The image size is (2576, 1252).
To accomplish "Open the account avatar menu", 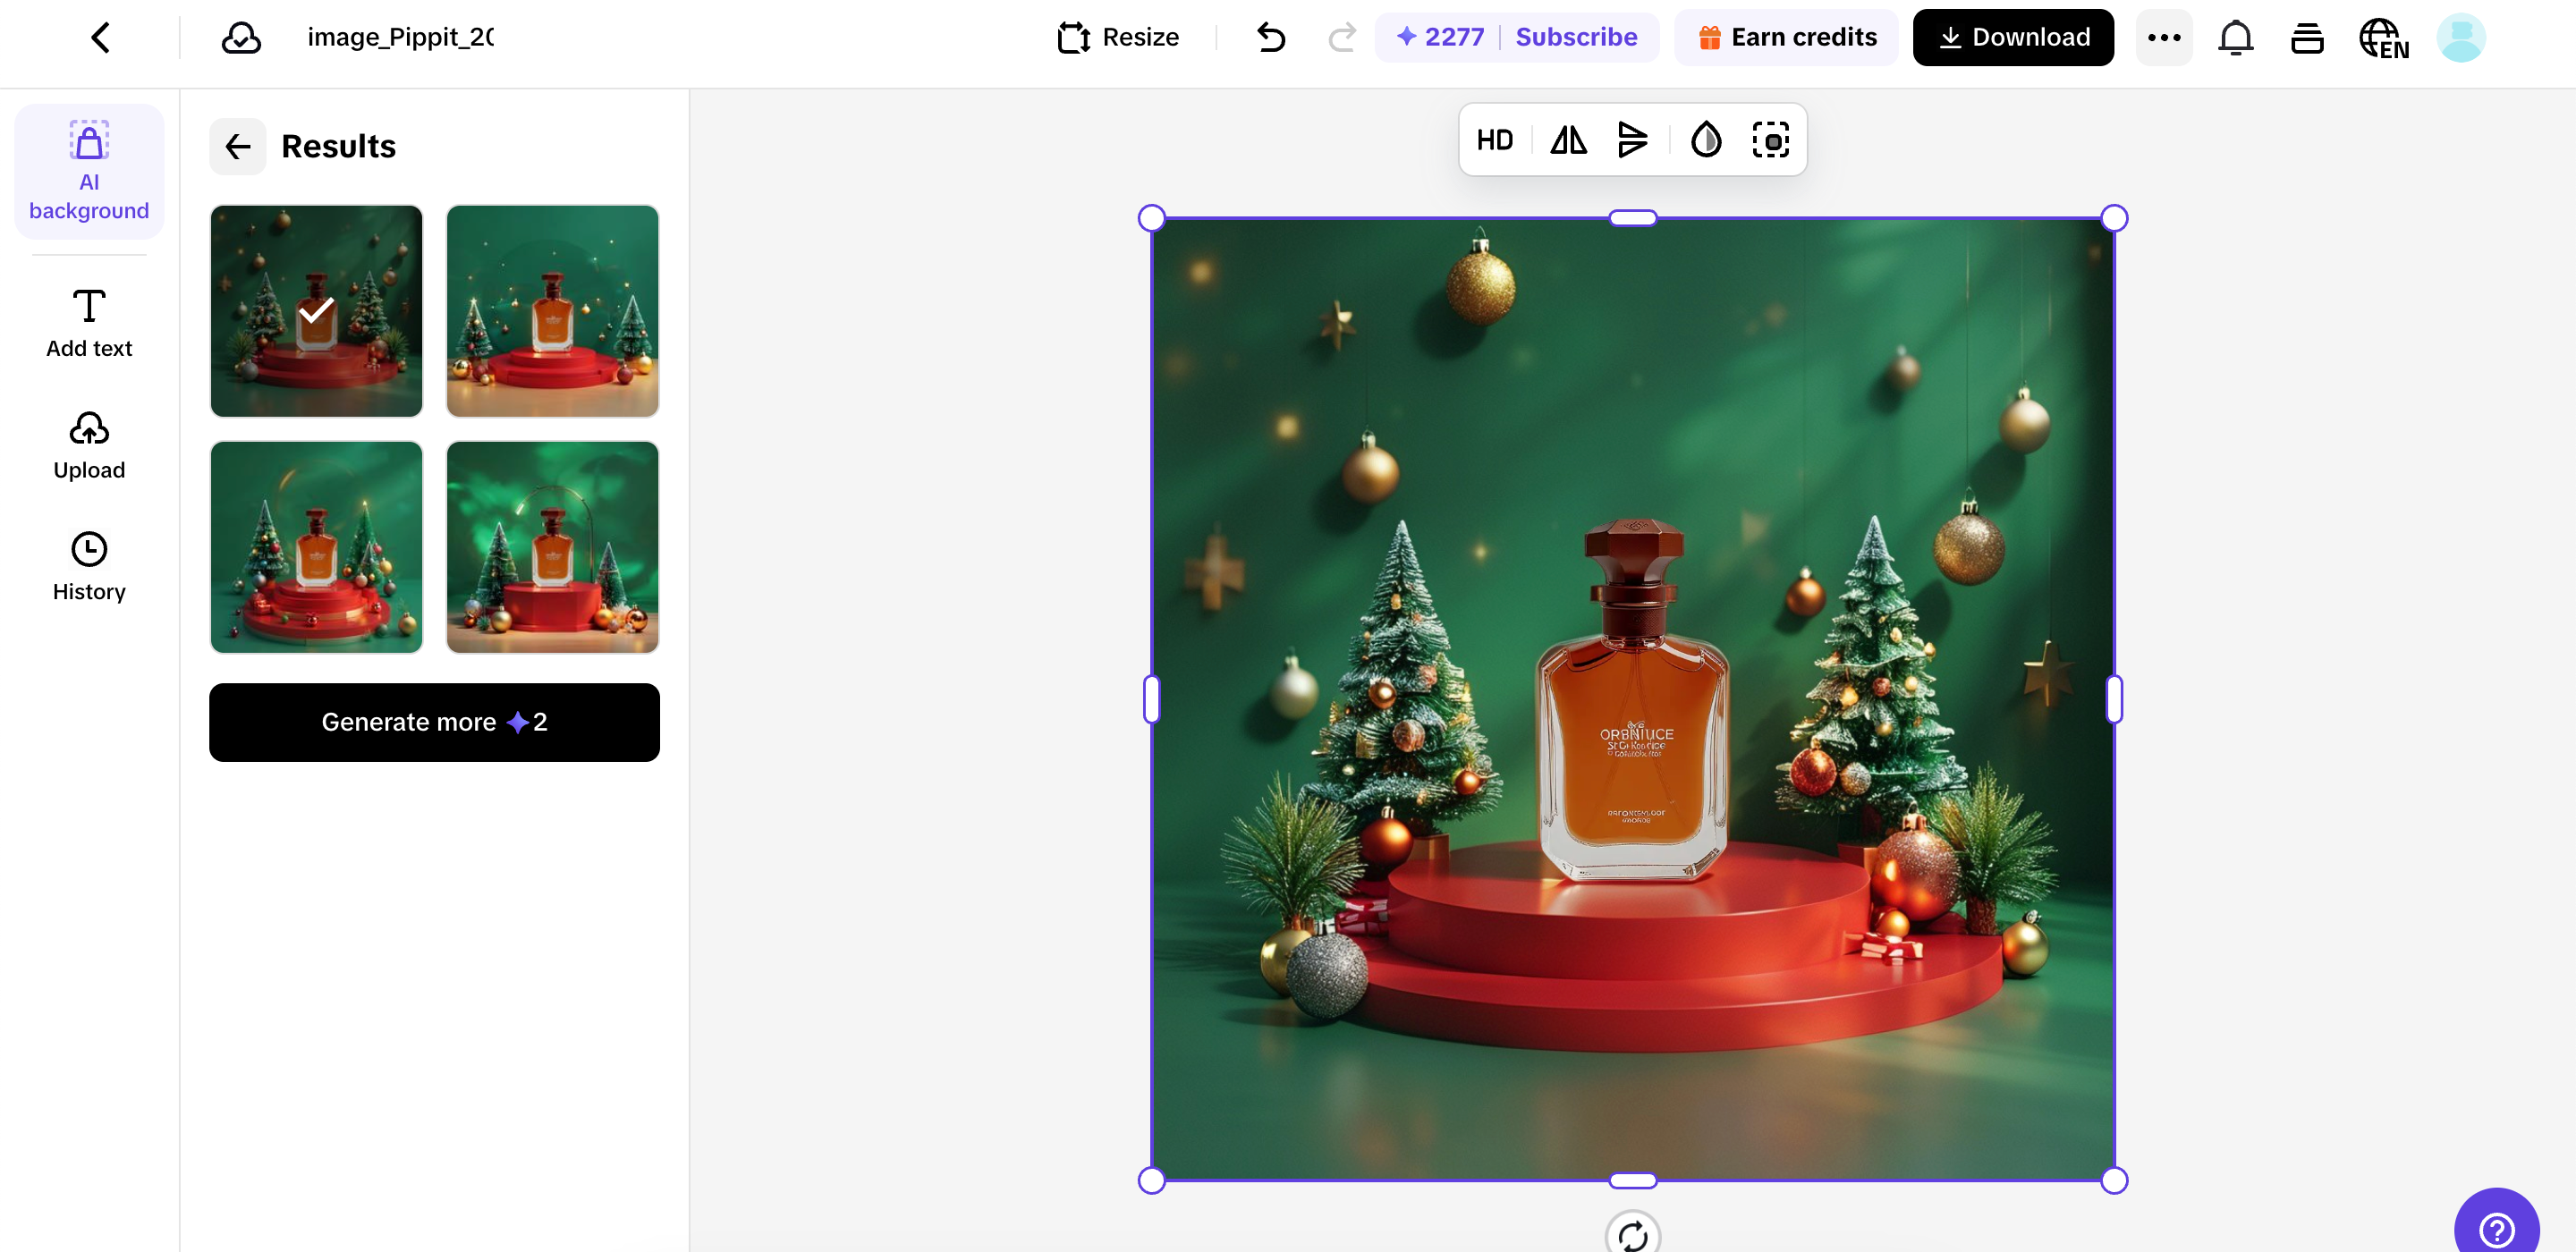I will click(x=2461, y=37).
